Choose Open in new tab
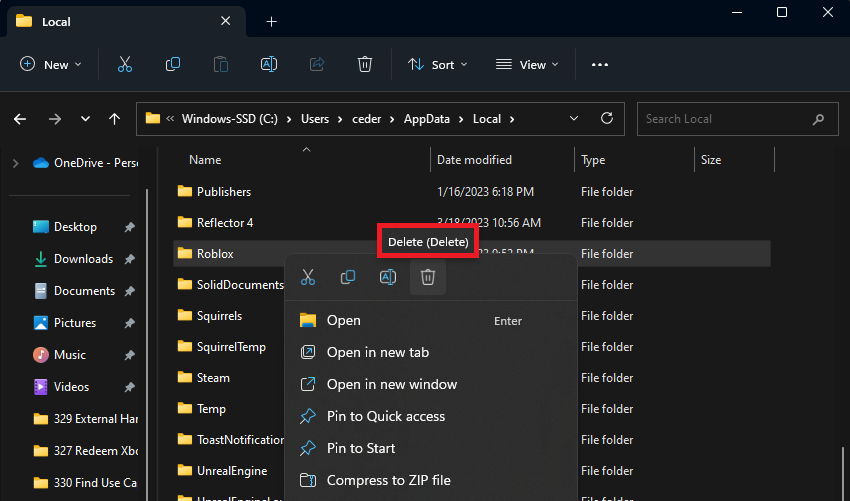850x501 pixels. [x=377, y=352]
